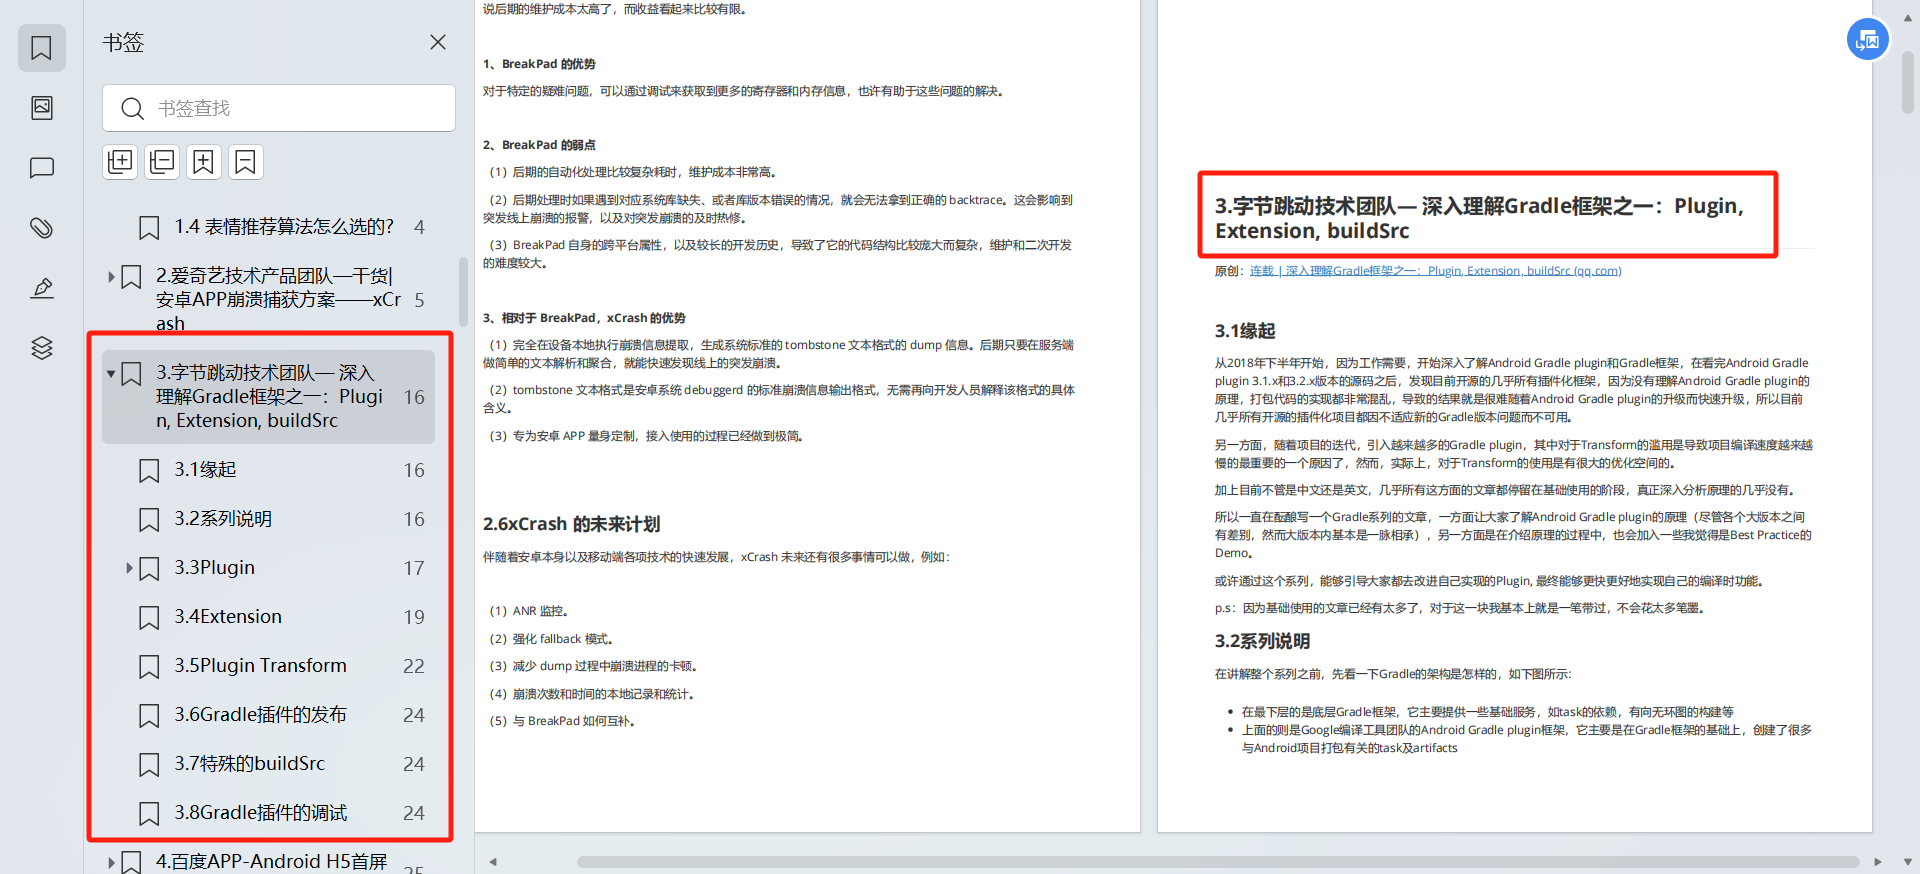The image size is (1920, 874).
Task: Go to bookmark 3.5Plugin Transform
Action: tap(260, 666)
